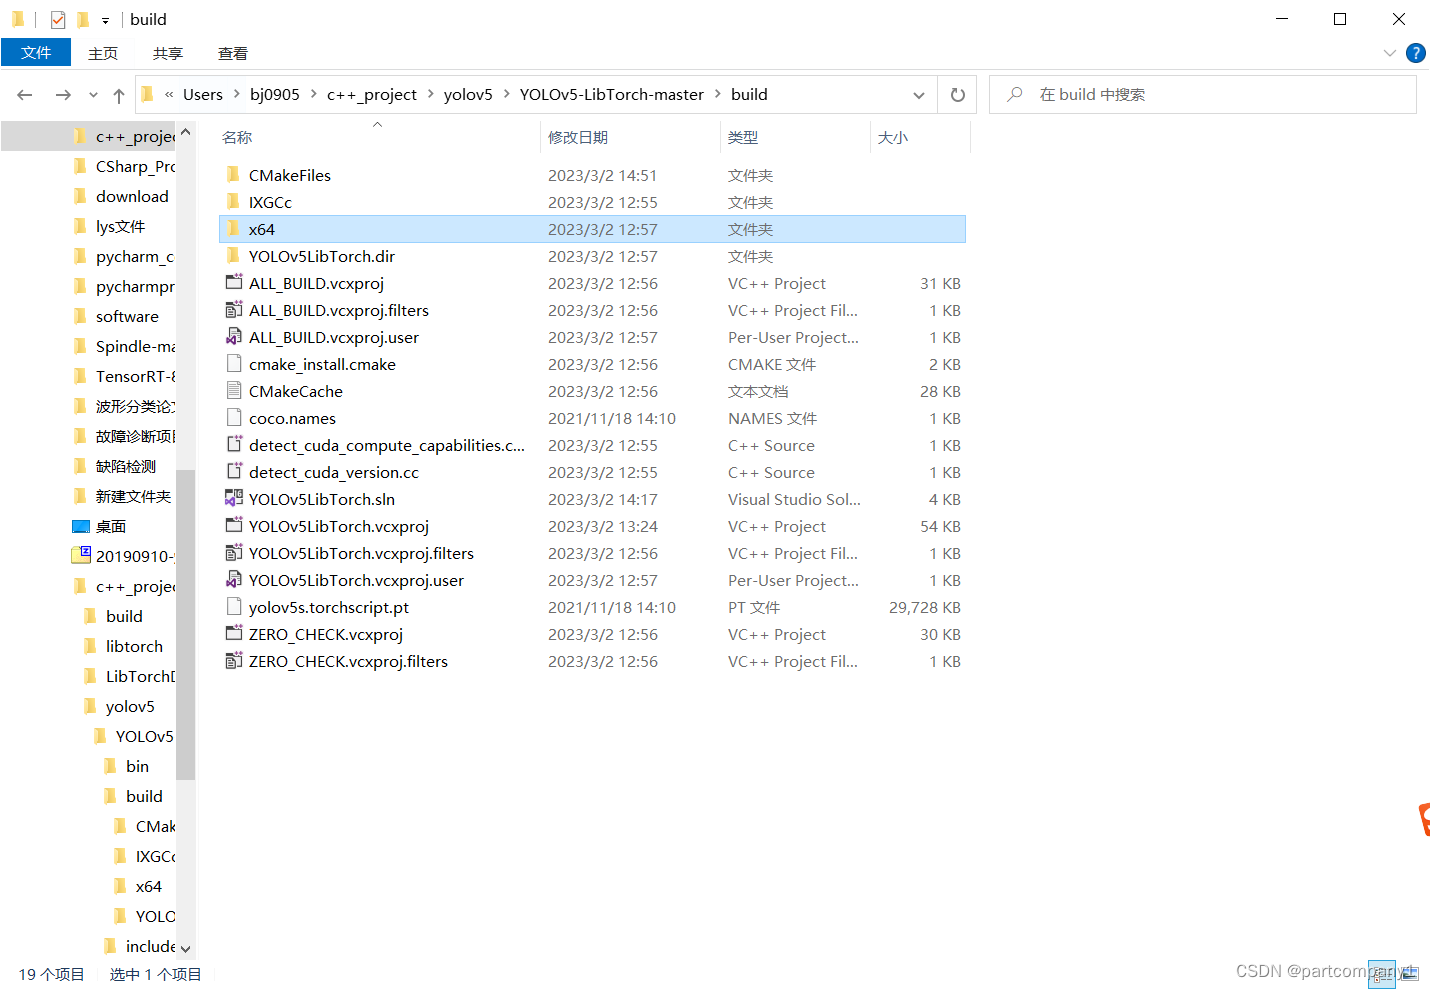
Task: Click the CMakeCache text document icon
Action: pyautogui.click(x=234, y=391)
